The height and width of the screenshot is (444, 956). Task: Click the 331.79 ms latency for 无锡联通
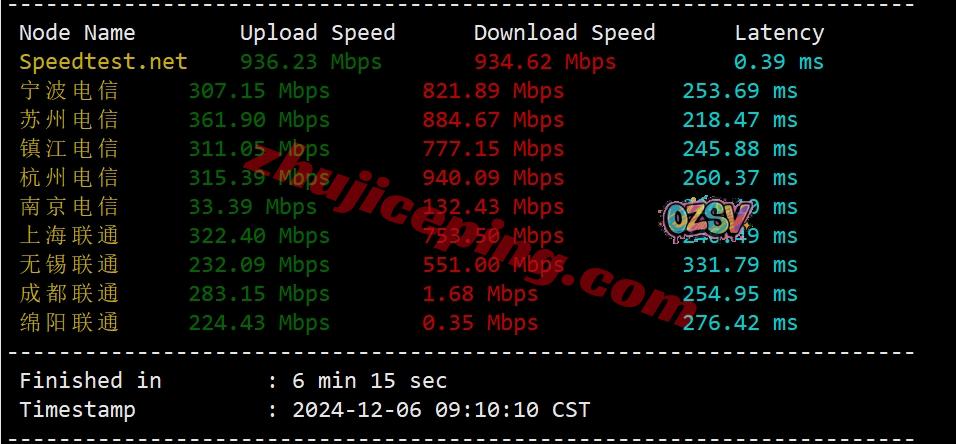(740, 265)
